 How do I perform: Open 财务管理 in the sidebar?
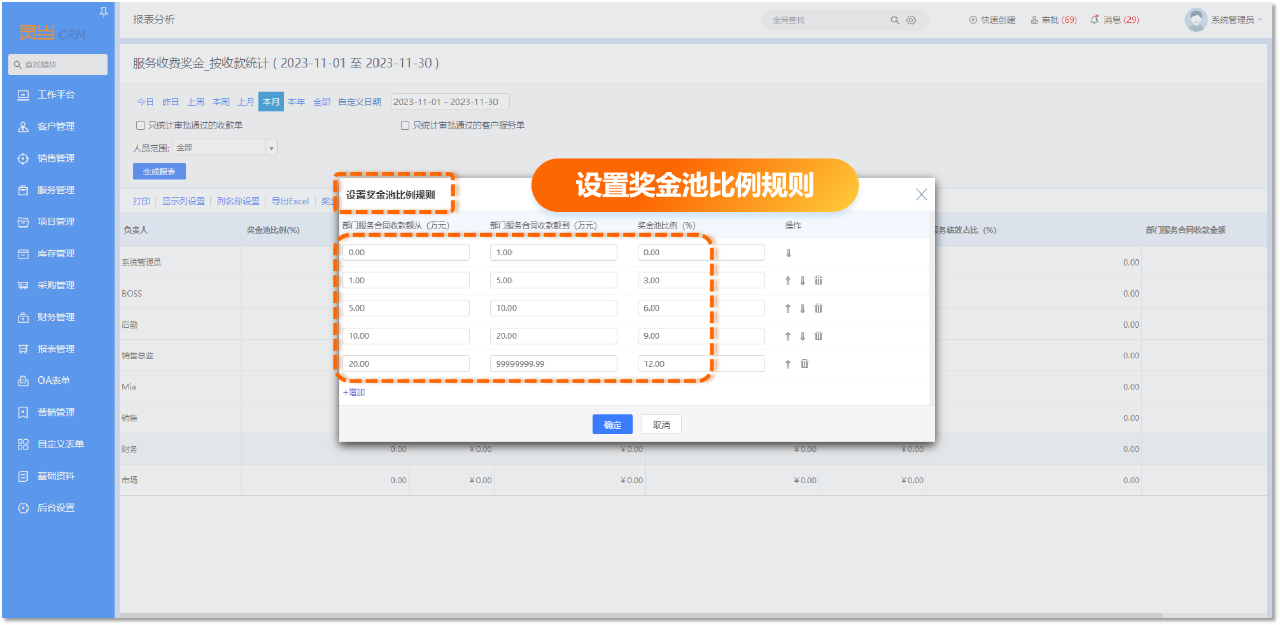pyautogui.click(x=56, y=317)
